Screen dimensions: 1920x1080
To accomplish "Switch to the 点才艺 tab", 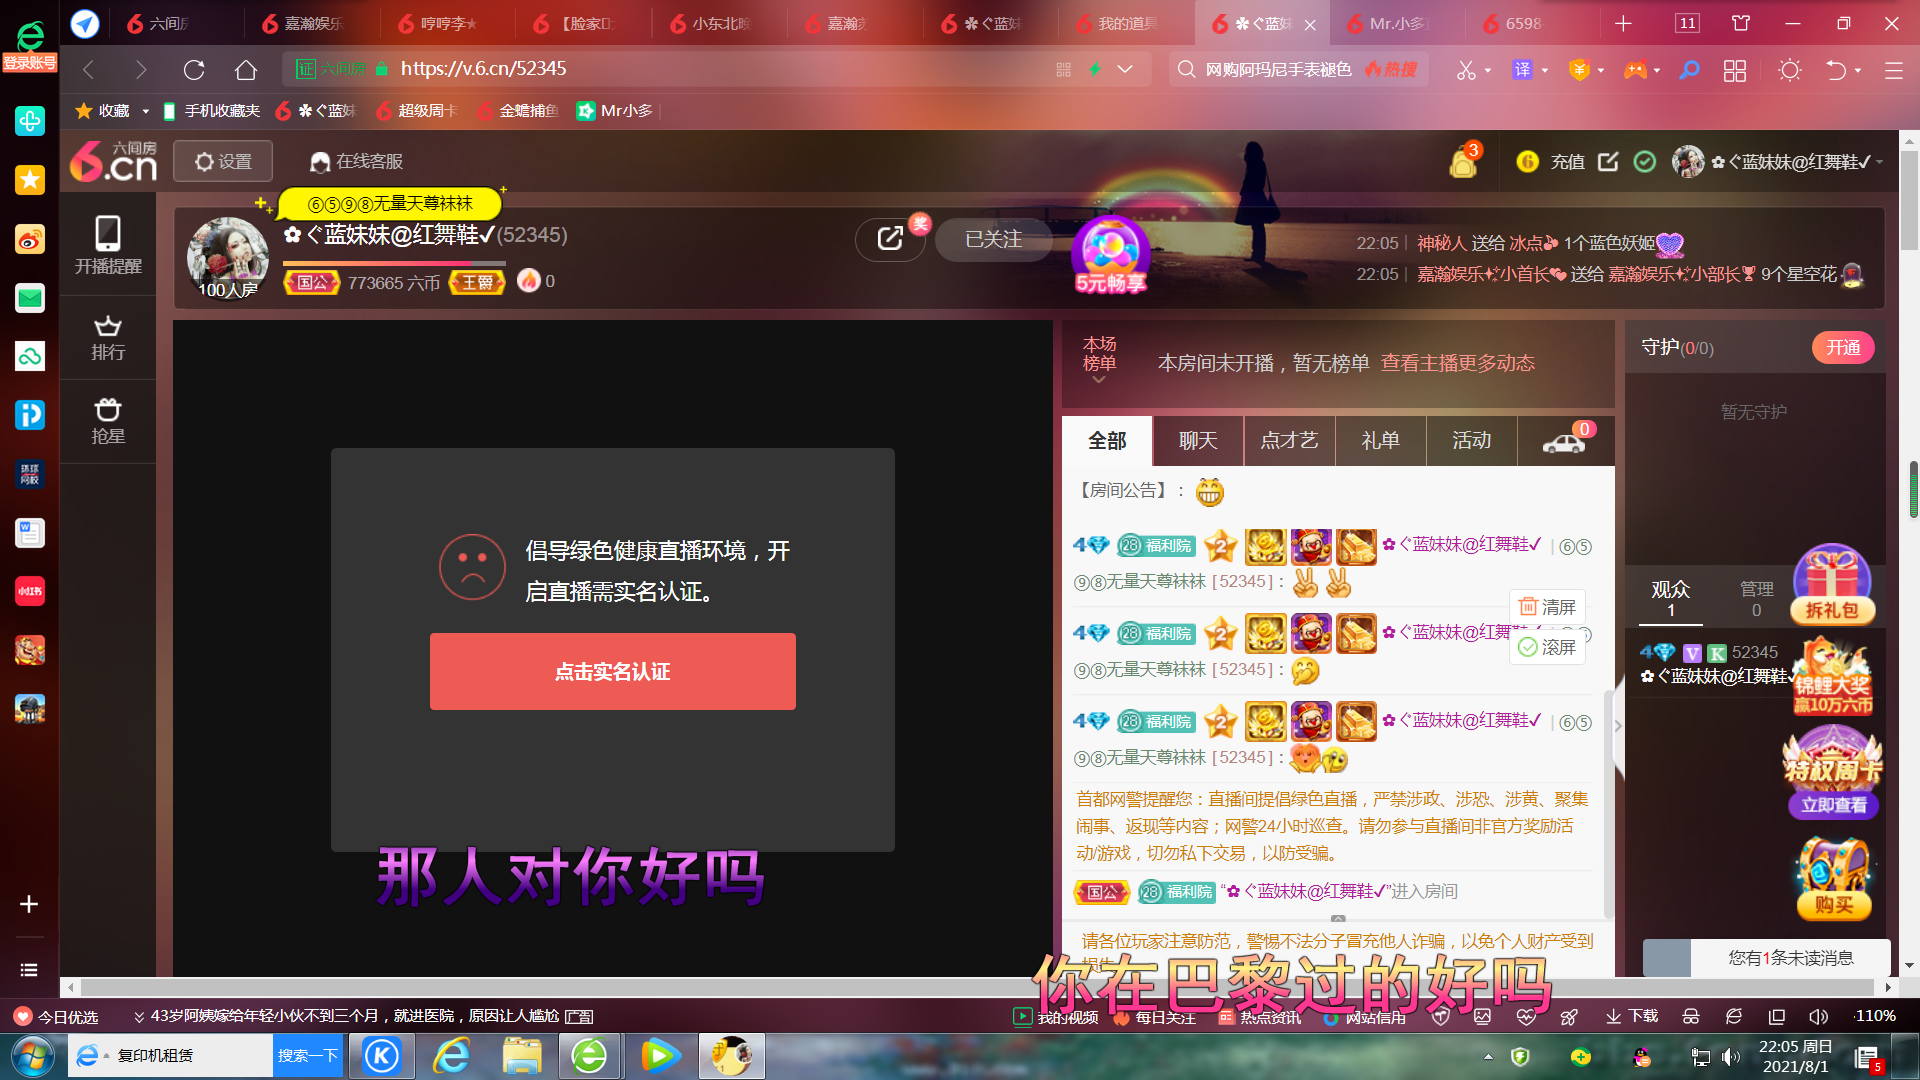I will point(1289,441).
